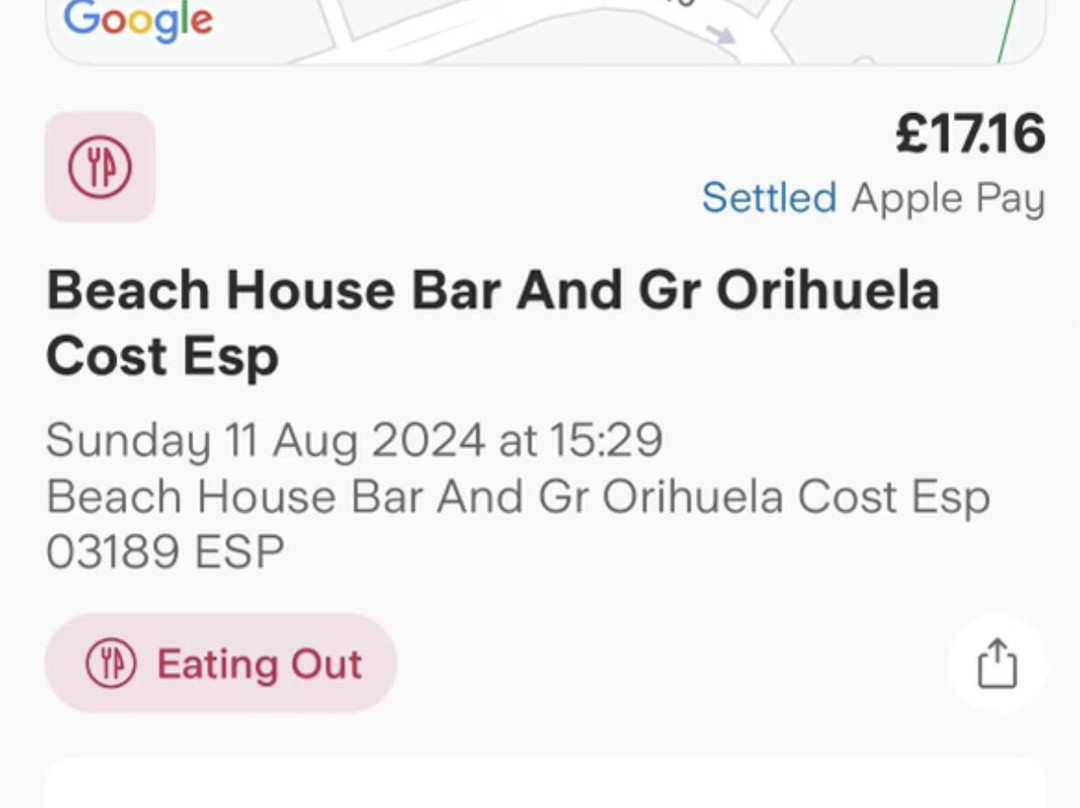The image size is (1080, 808).
Task: Click the Settled status link
Action: click(769, 198)
